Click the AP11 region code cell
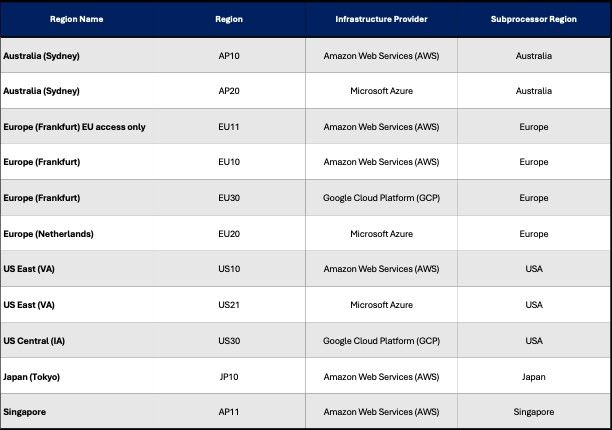This screenshot has width=612, height=430. (229, 412)
